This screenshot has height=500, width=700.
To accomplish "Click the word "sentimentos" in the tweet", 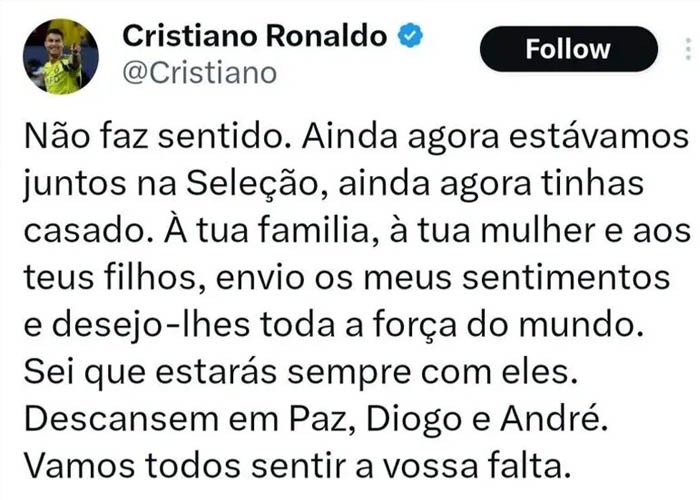I will pos(566,278).
